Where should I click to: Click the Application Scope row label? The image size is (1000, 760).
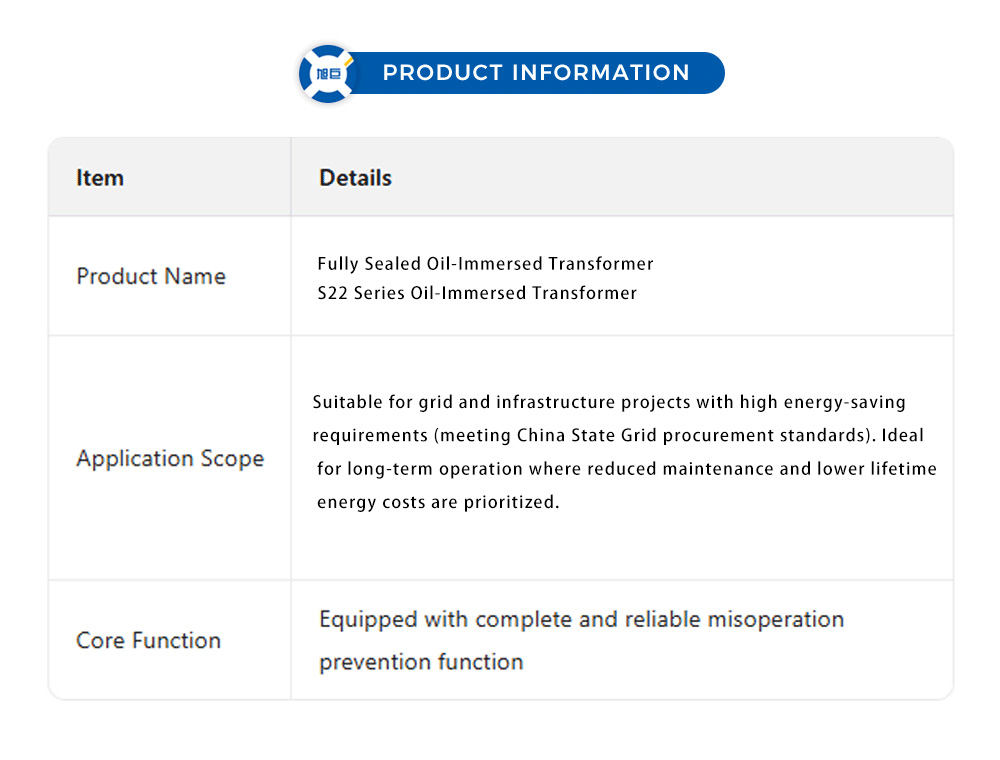(x=170, y=459)
